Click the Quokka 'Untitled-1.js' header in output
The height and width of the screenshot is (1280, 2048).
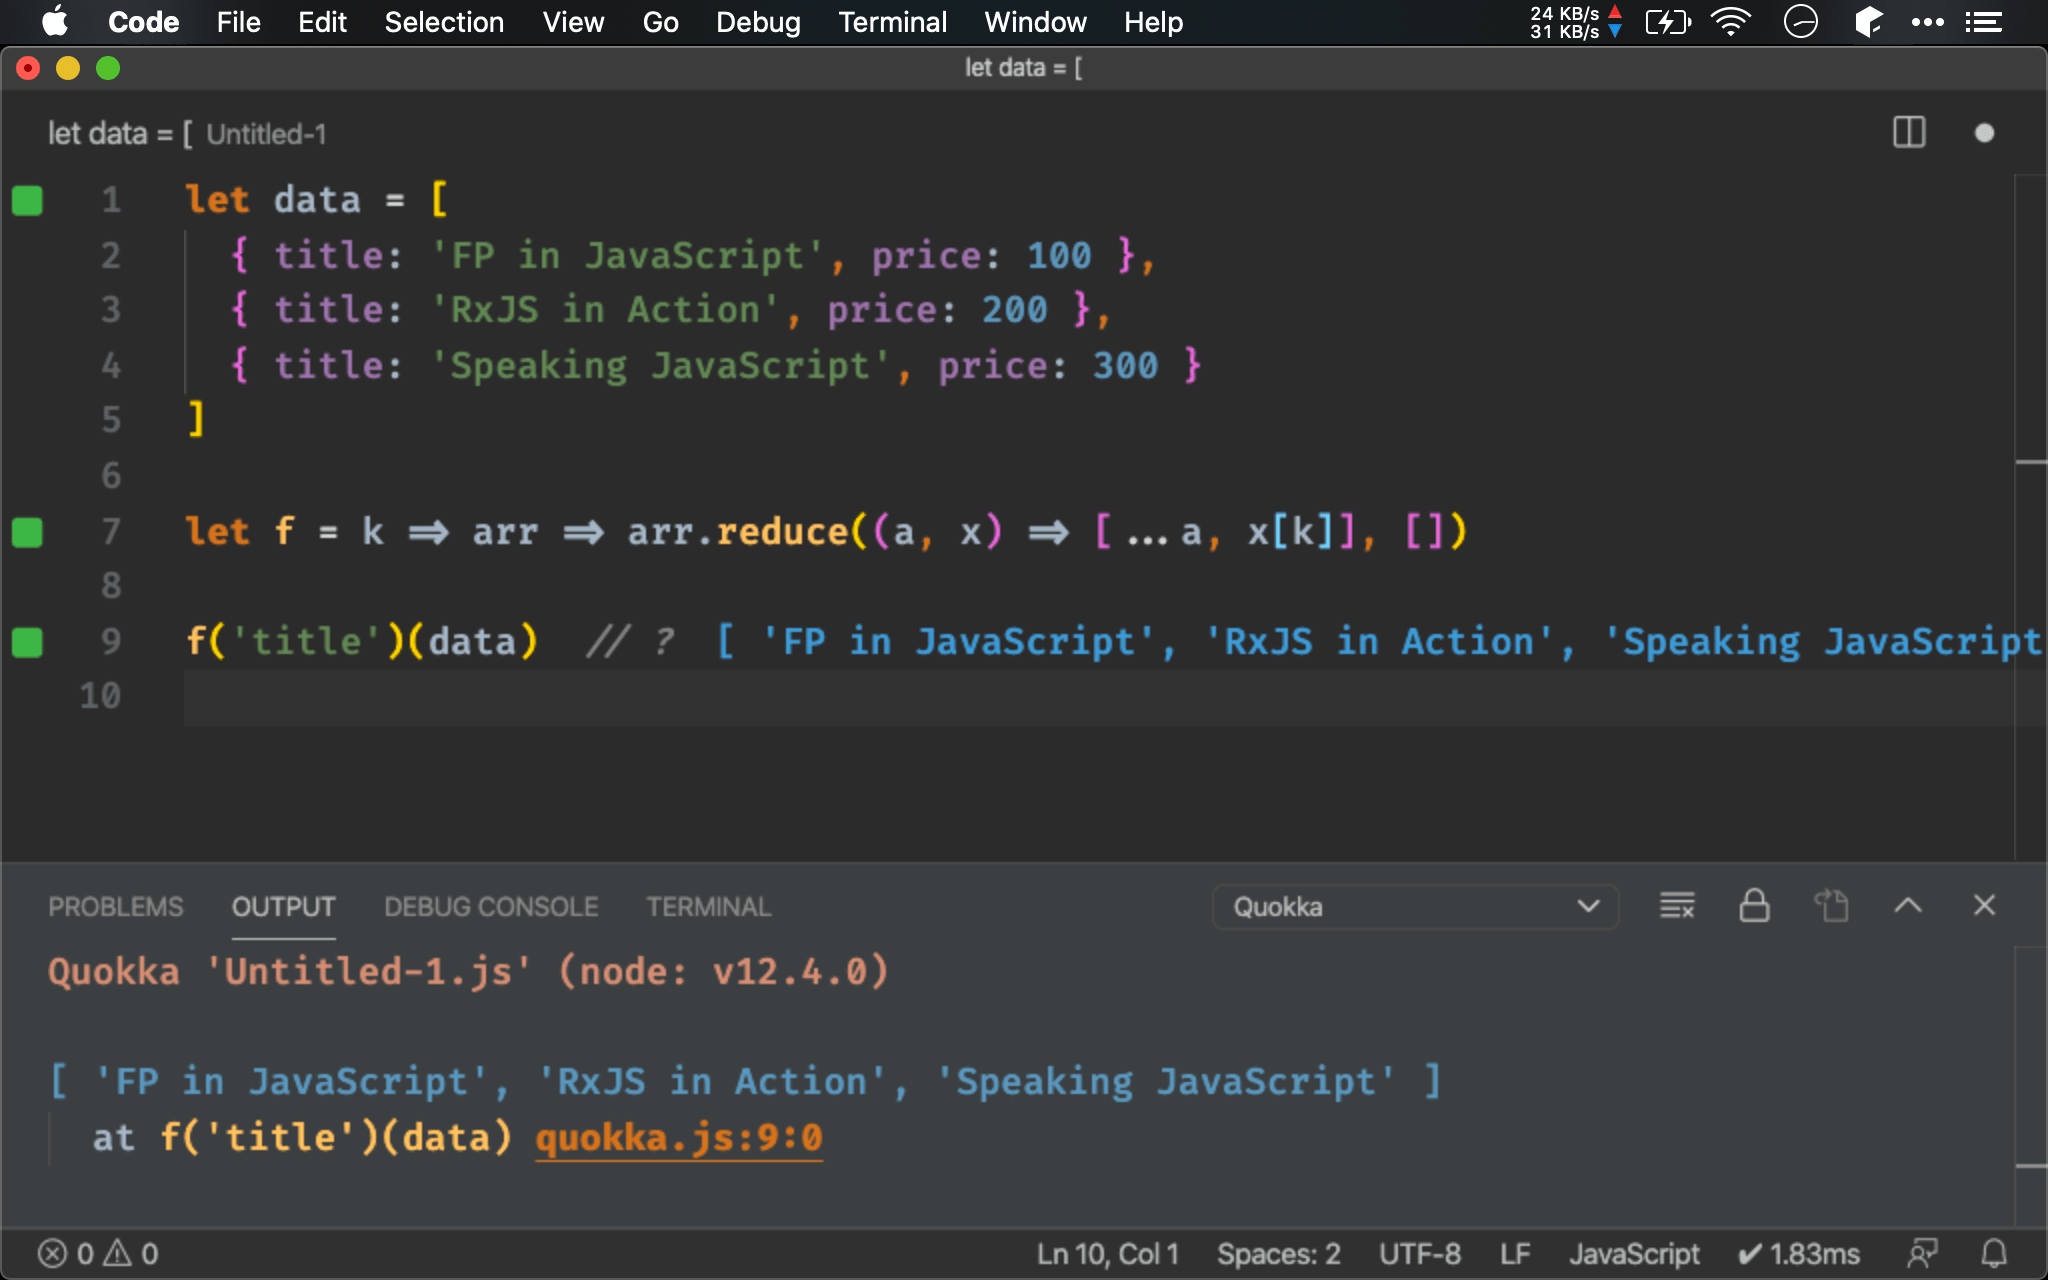click(468, 972)
